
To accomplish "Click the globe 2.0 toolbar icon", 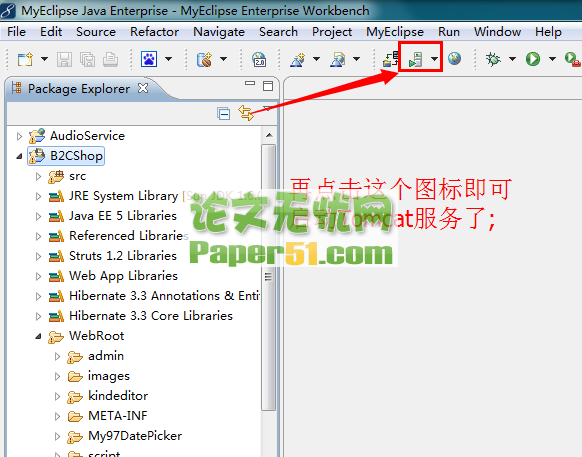I will (259, 59).
